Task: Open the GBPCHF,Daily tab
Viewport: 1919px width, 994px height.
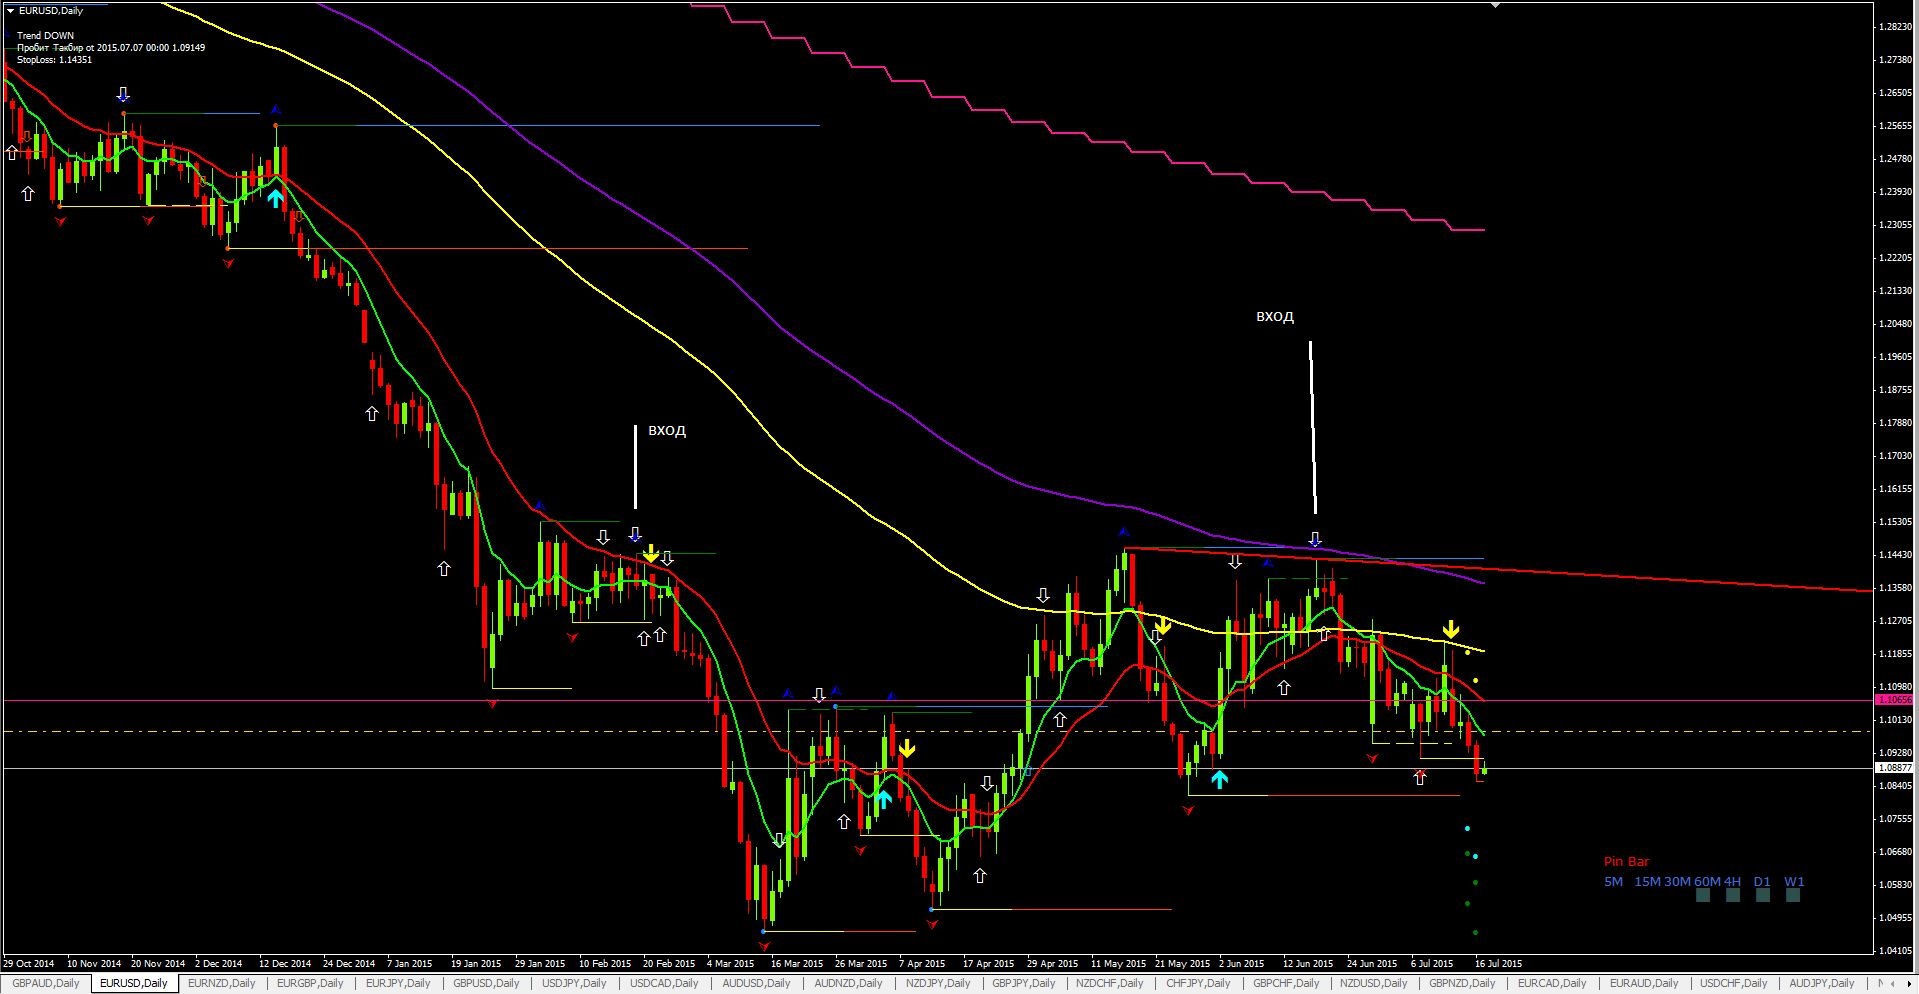Action: coord(1286,984)
